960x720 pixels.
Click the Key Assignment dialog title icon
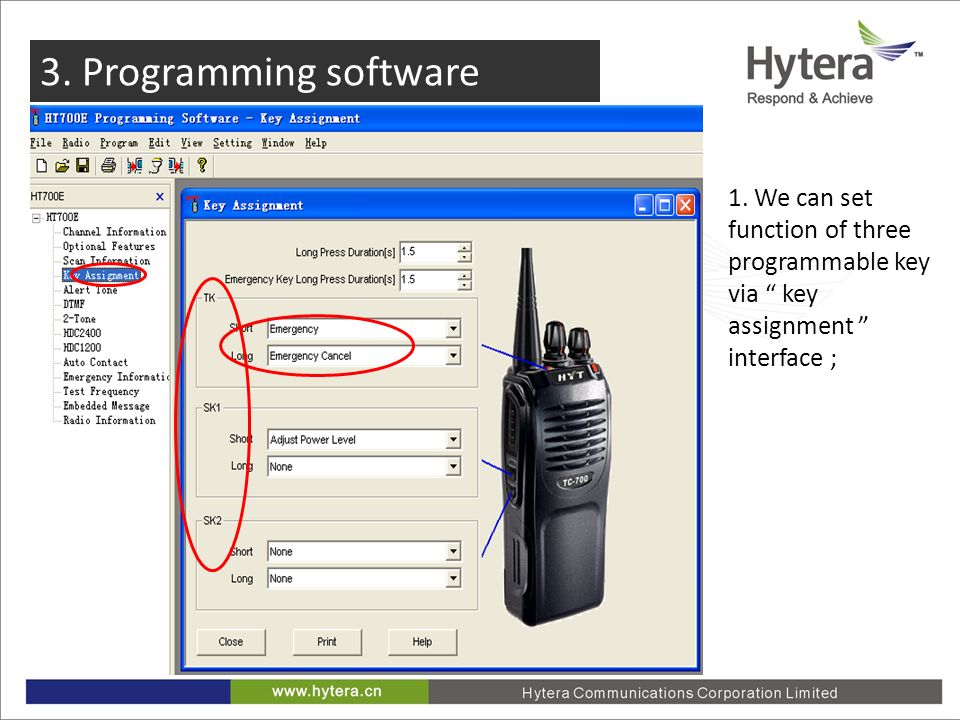point(194,204)
